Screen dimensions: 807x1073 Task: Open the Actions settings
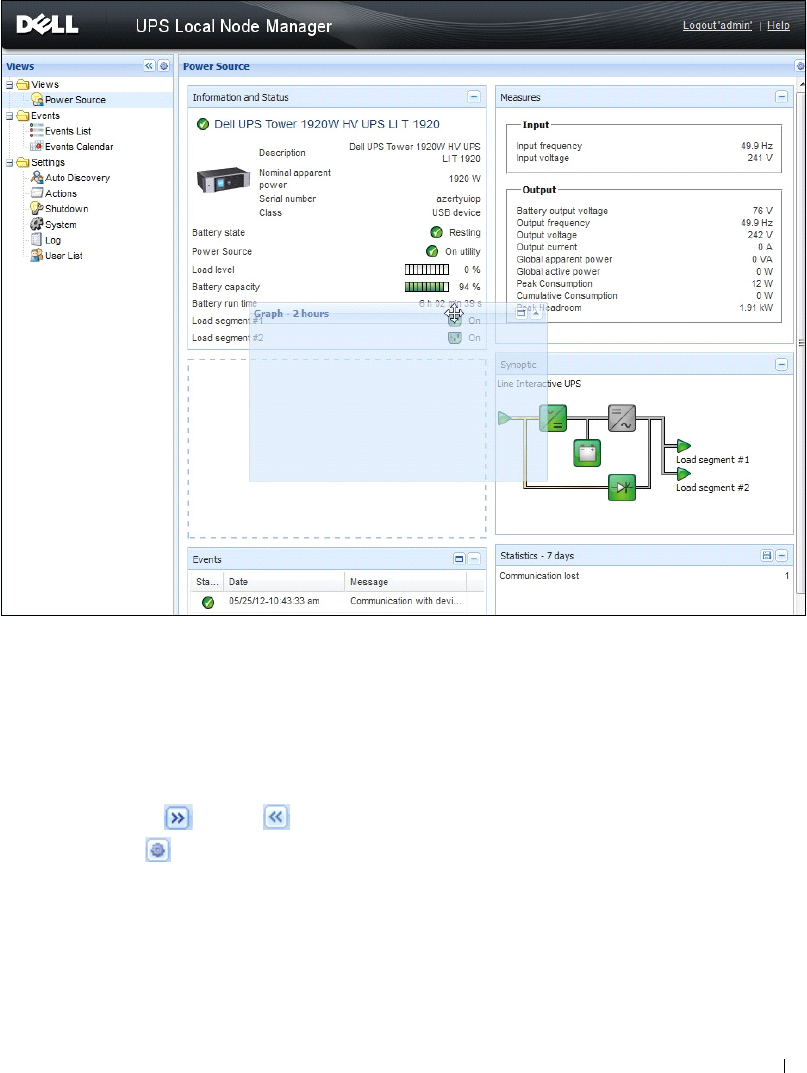[61, 193]
